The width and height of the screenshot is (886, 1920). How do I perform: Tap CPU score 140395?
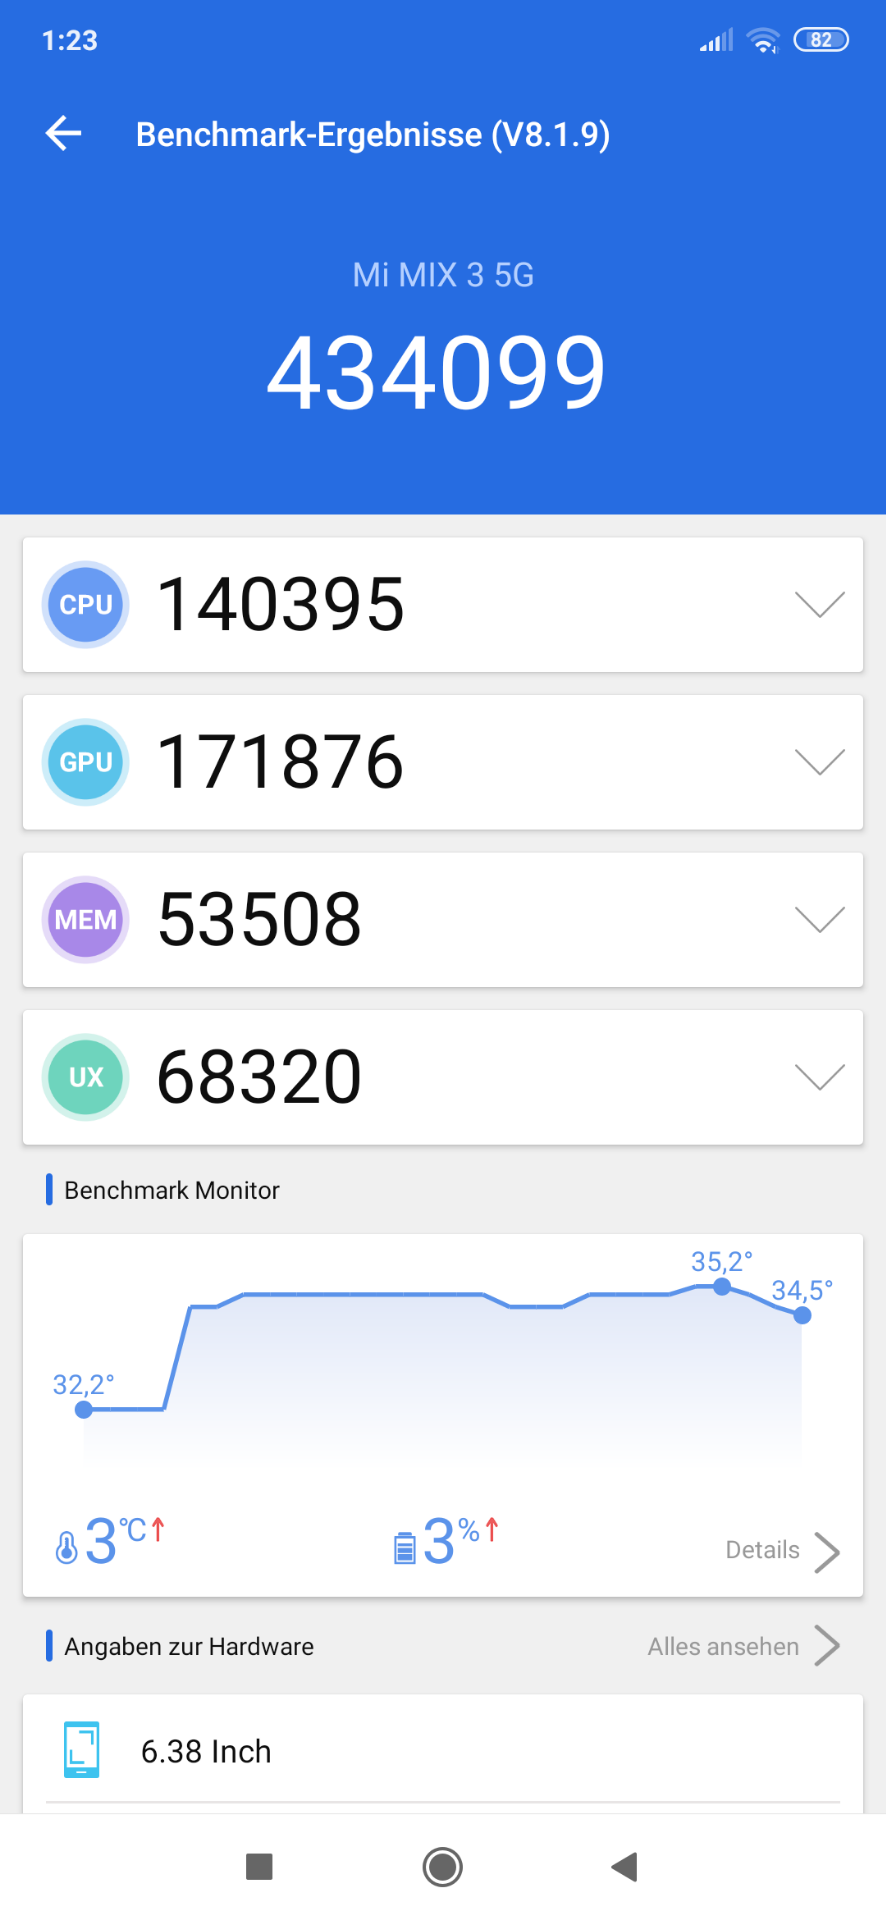coord(281,605)
